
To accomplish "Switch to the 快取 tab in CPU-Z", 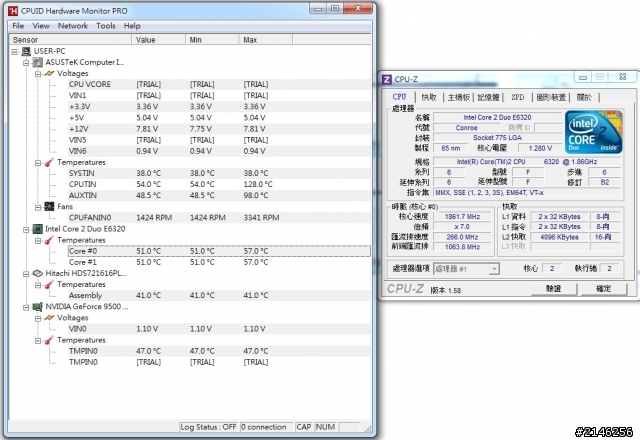I will click(429, 97).
